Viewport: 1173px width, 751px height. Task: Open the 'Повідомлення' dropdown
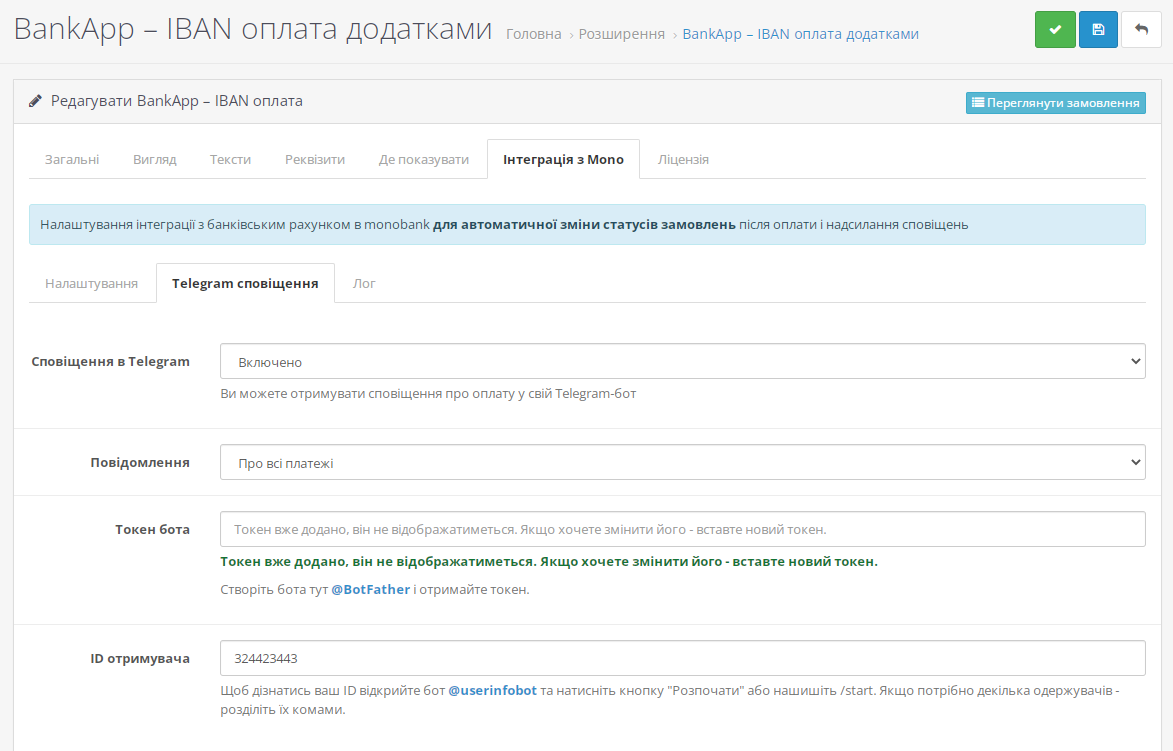pyautogui.click(x=682, y=462)
